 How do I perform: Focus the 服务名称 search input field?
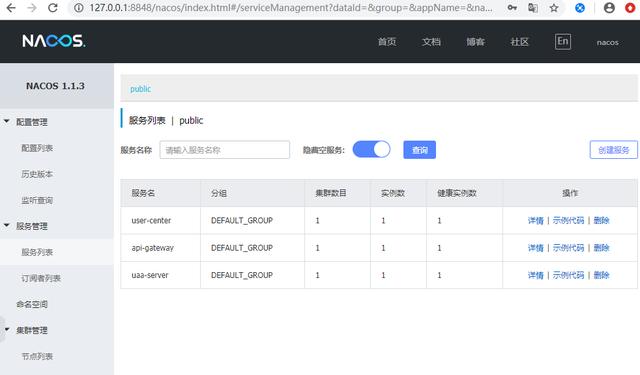click(224, 150)
